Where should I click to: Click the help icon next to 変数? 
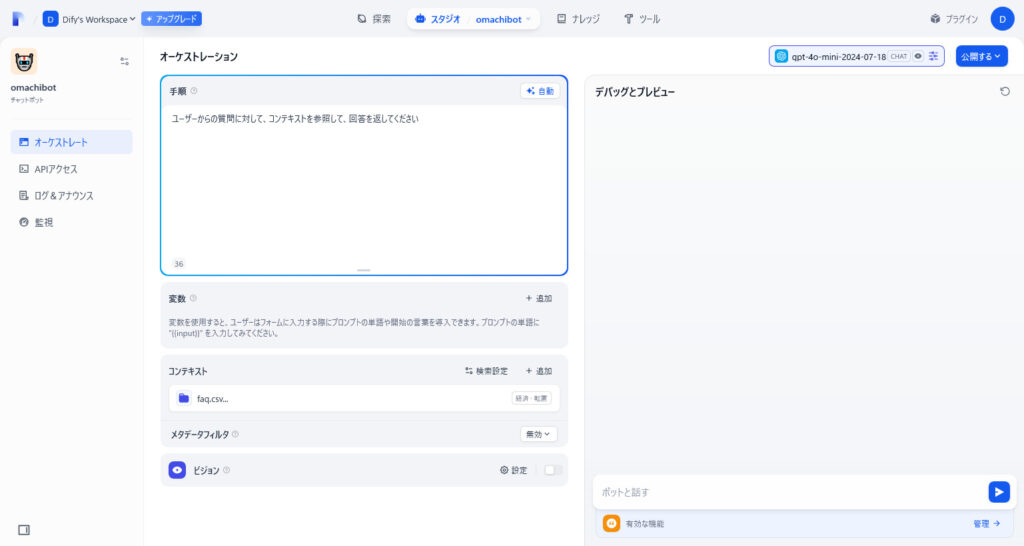point(193,298)
